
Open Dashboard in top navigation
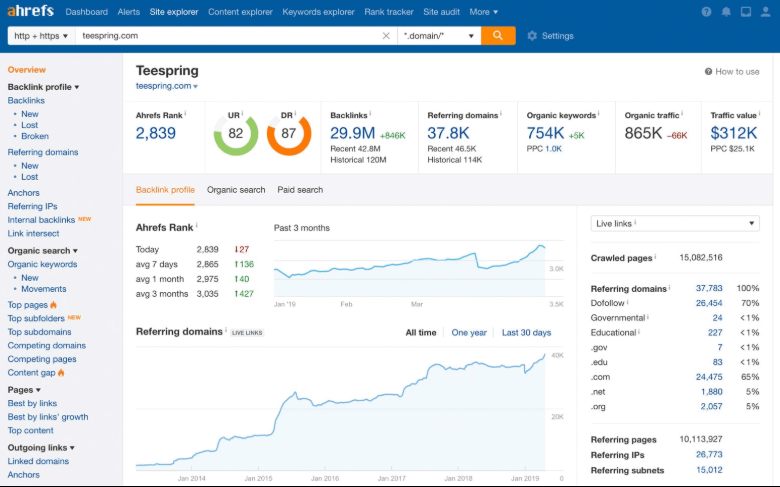point(87,12)
